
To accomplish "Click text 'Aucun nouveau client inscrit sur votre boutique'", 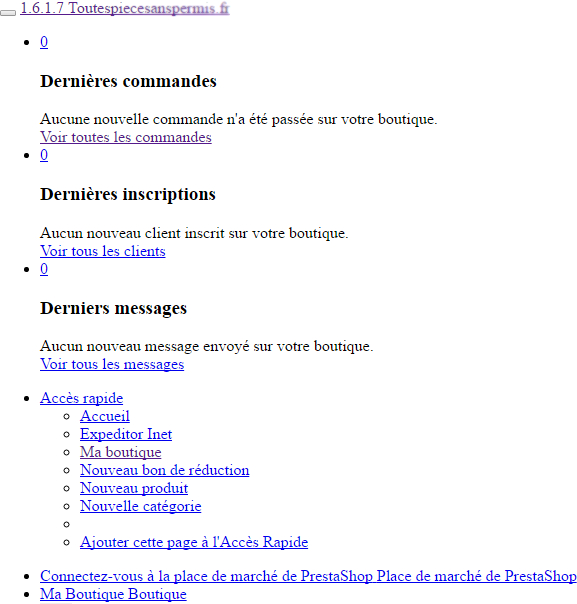I will (x=194, y=233).
